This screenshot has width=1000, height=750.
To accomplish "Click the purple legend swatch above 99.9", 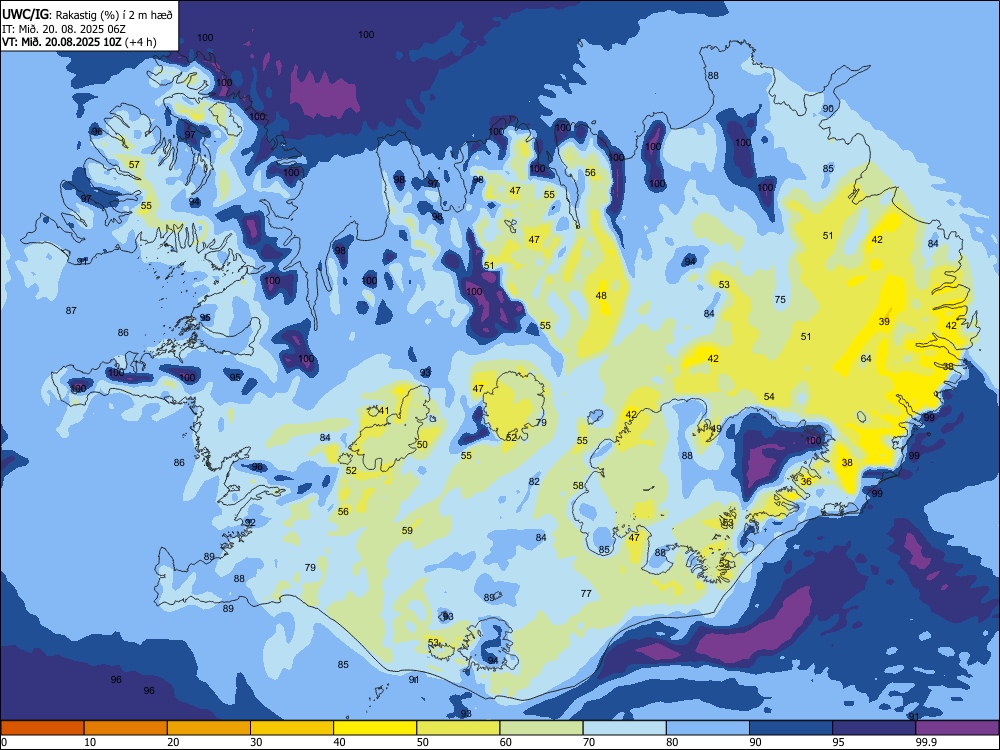I will click(x=957, y=728).
